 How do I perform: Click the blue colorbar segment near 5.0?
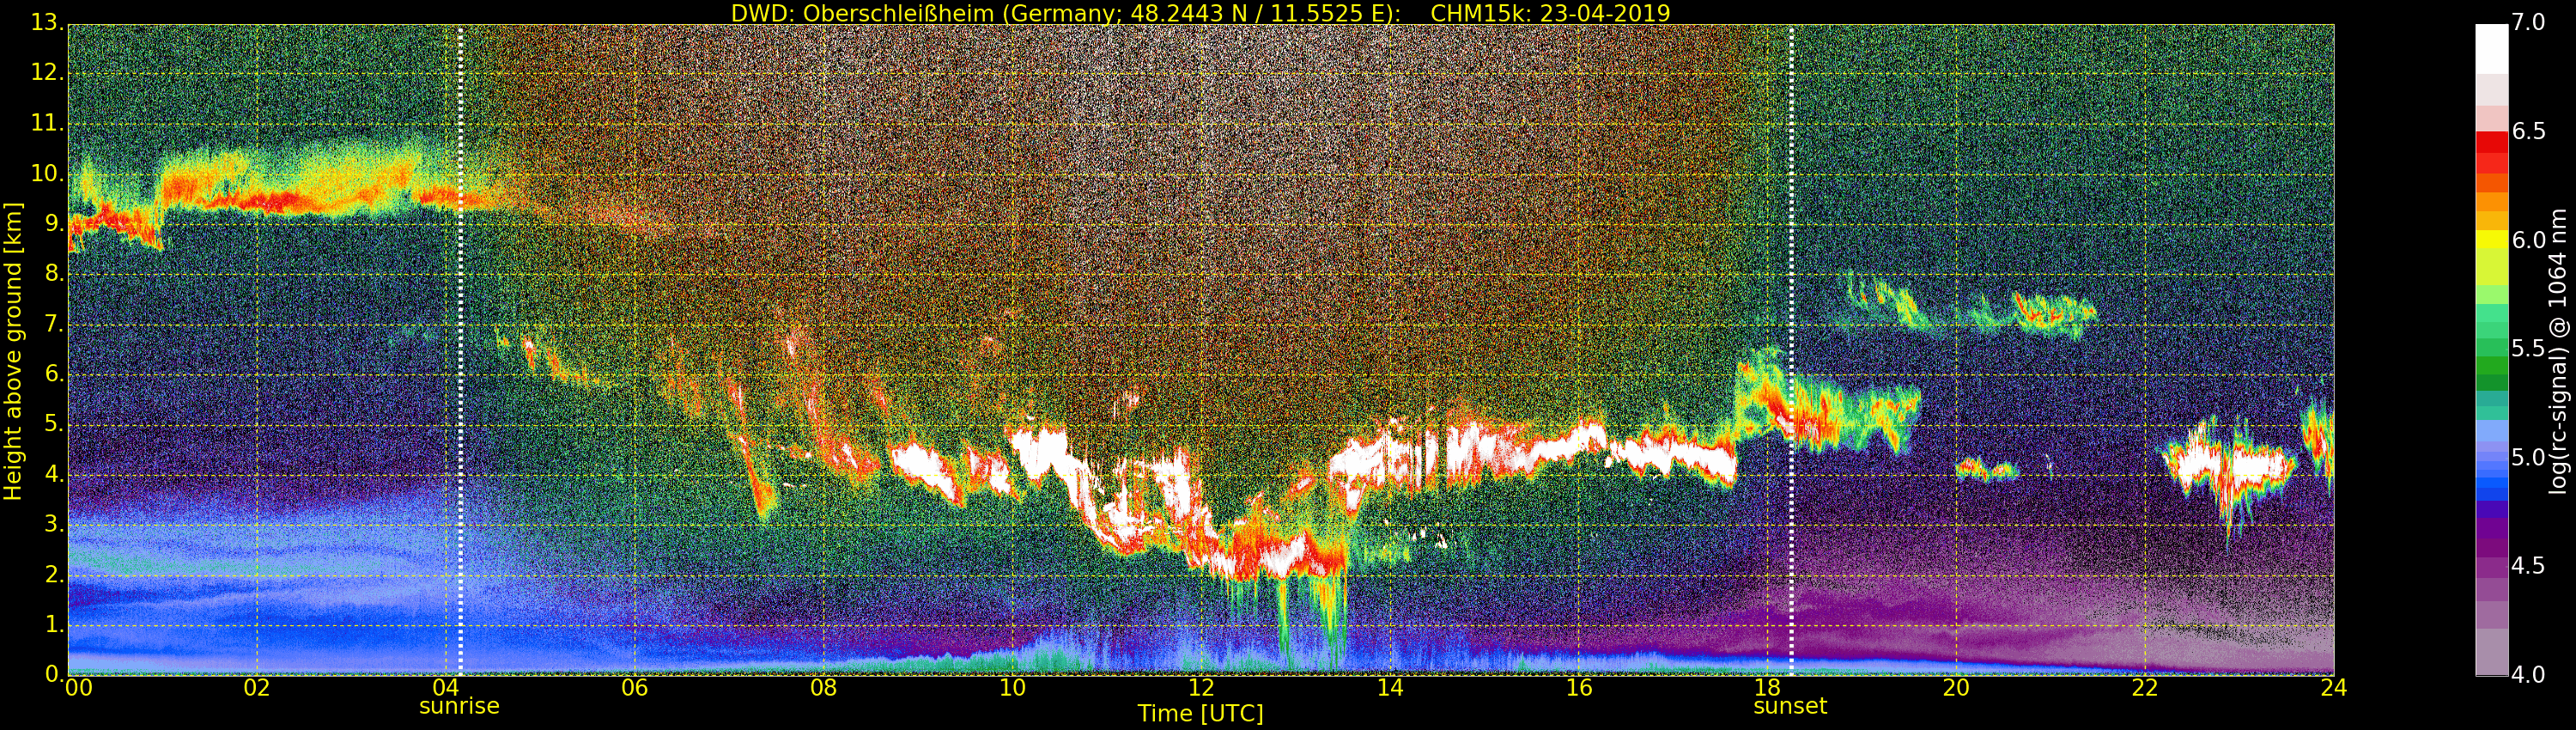point(2491,468)
